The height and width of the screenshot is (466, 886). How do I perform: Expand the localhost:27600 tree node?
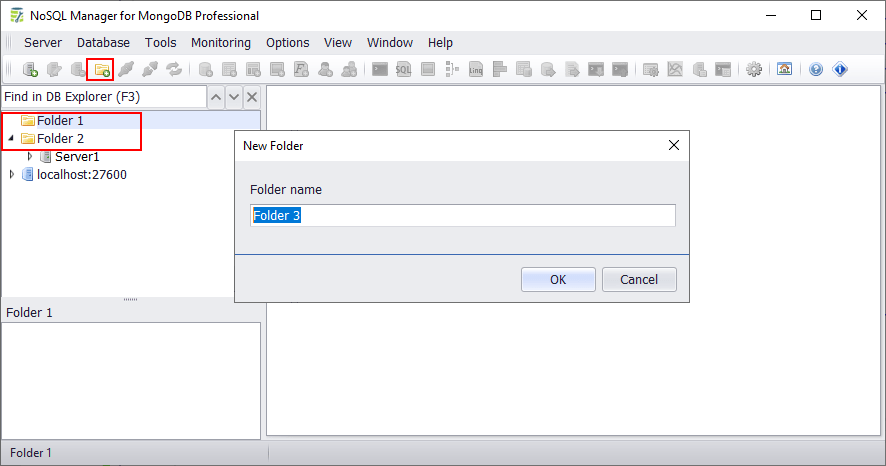tap(12, 175)
